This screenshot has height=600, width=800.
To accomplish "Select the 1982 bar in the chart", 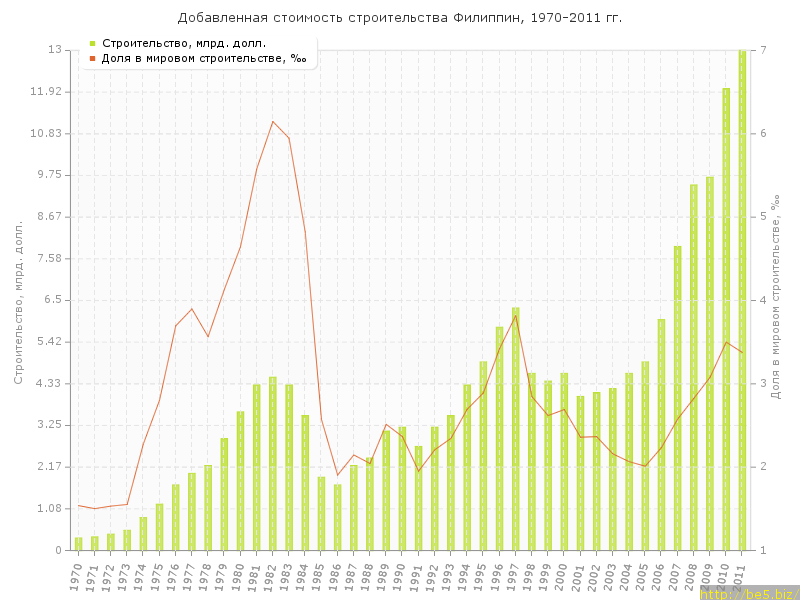I will point(272,463).
